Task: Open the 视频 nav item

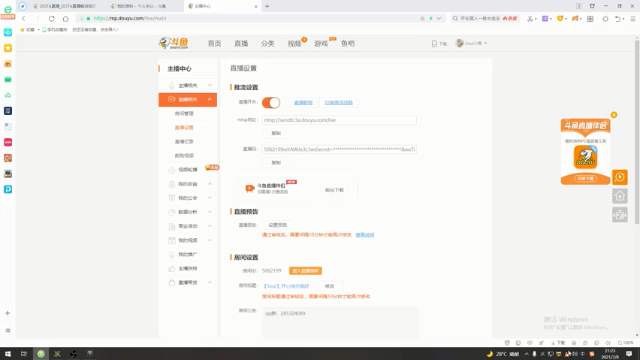Action: [x=294, y=43]
